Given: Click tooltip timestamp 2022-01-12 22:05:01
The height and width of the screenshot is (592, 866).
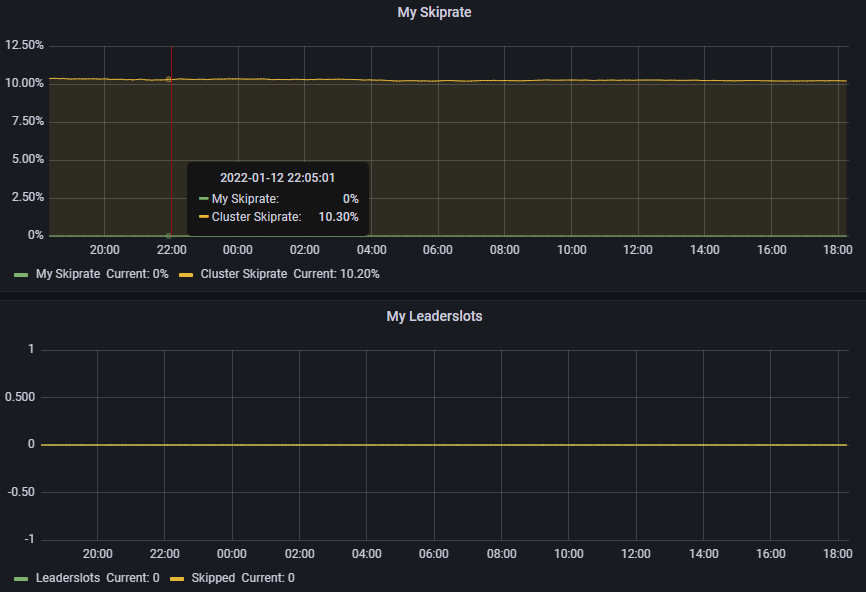Looking at the screenshot, I should (277, 178).
